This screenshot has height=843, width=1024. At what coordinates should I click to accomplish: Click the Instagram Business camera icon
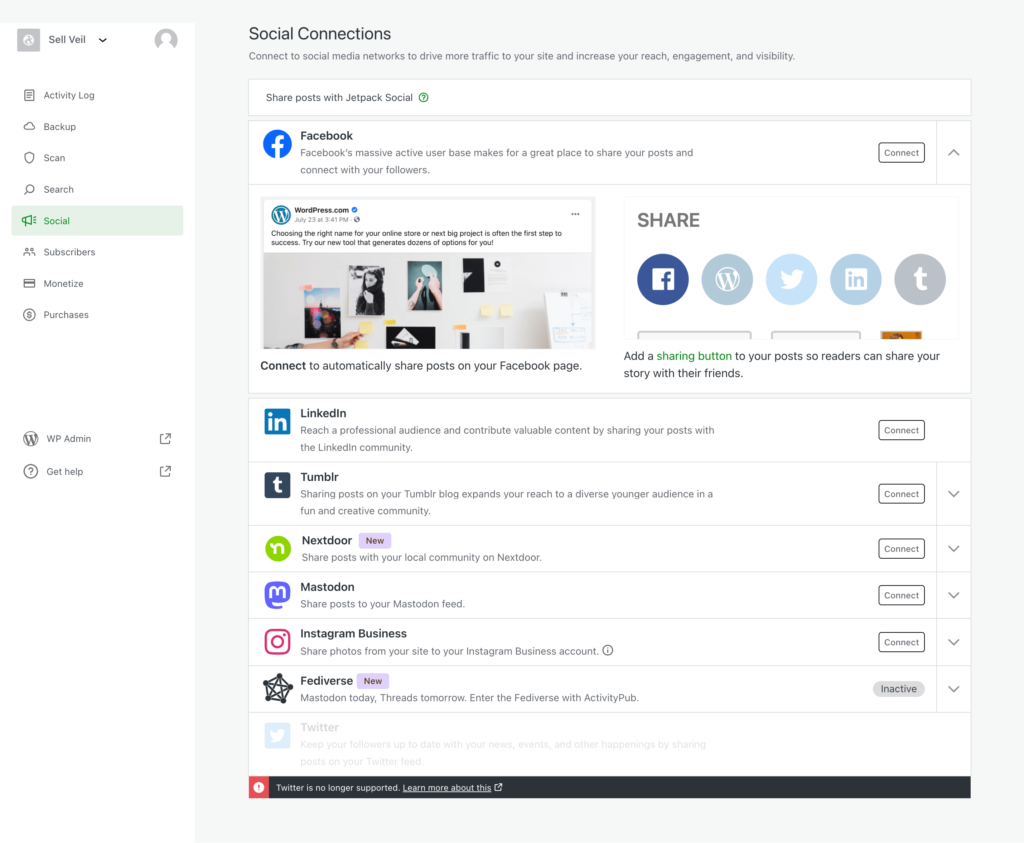[277, 641]
